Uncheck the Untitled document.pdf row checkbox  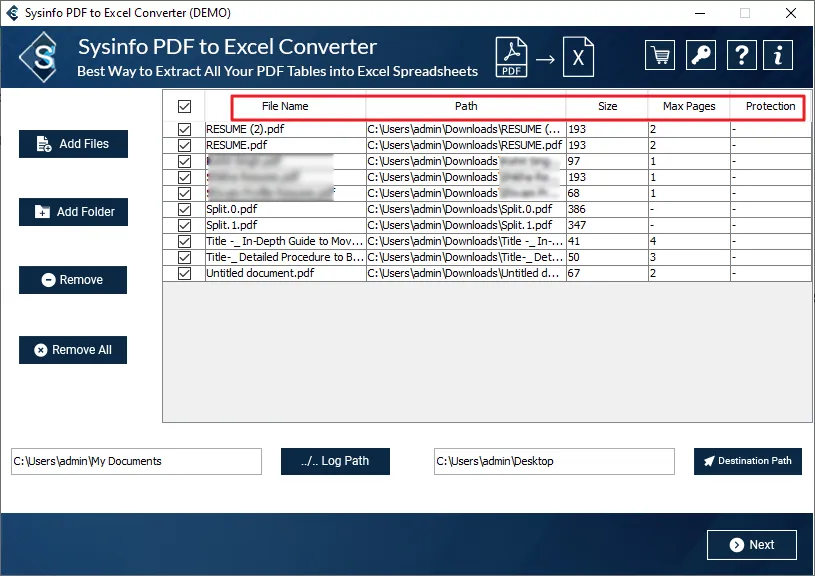[184, 273]
